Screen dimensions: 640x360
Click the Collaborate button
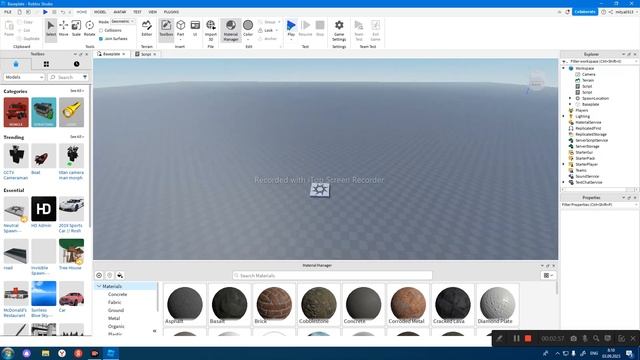click(x=584, y=12)
